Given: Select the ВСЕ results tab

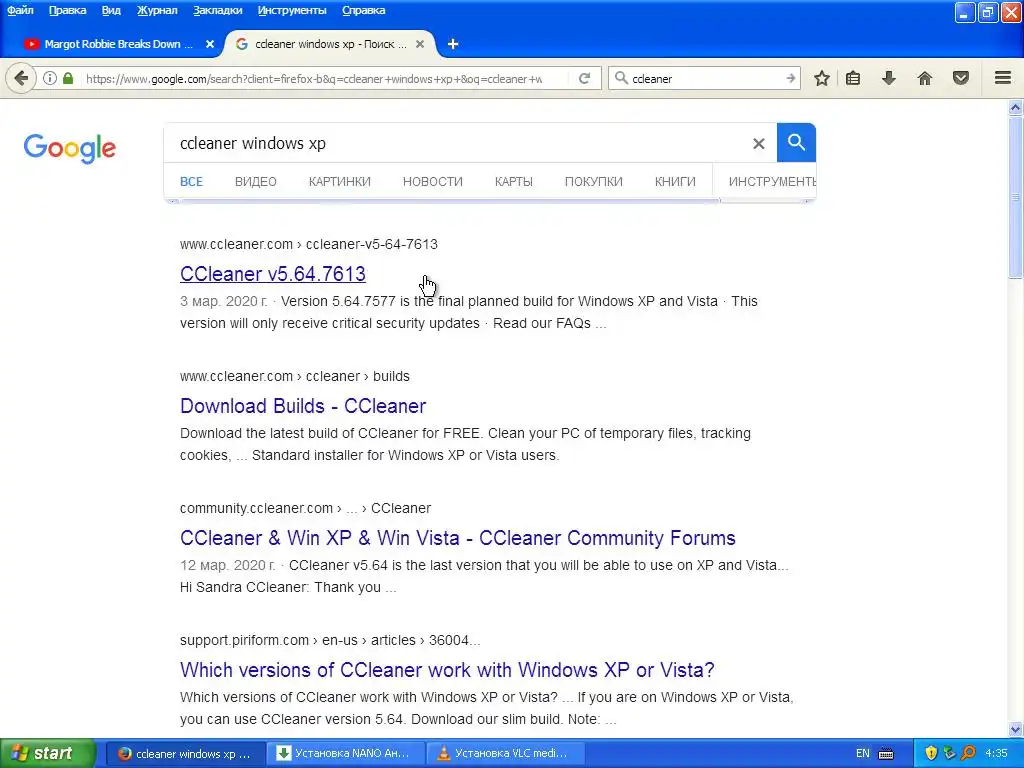Looking at the screenshot, I should (x=191, y=182).
